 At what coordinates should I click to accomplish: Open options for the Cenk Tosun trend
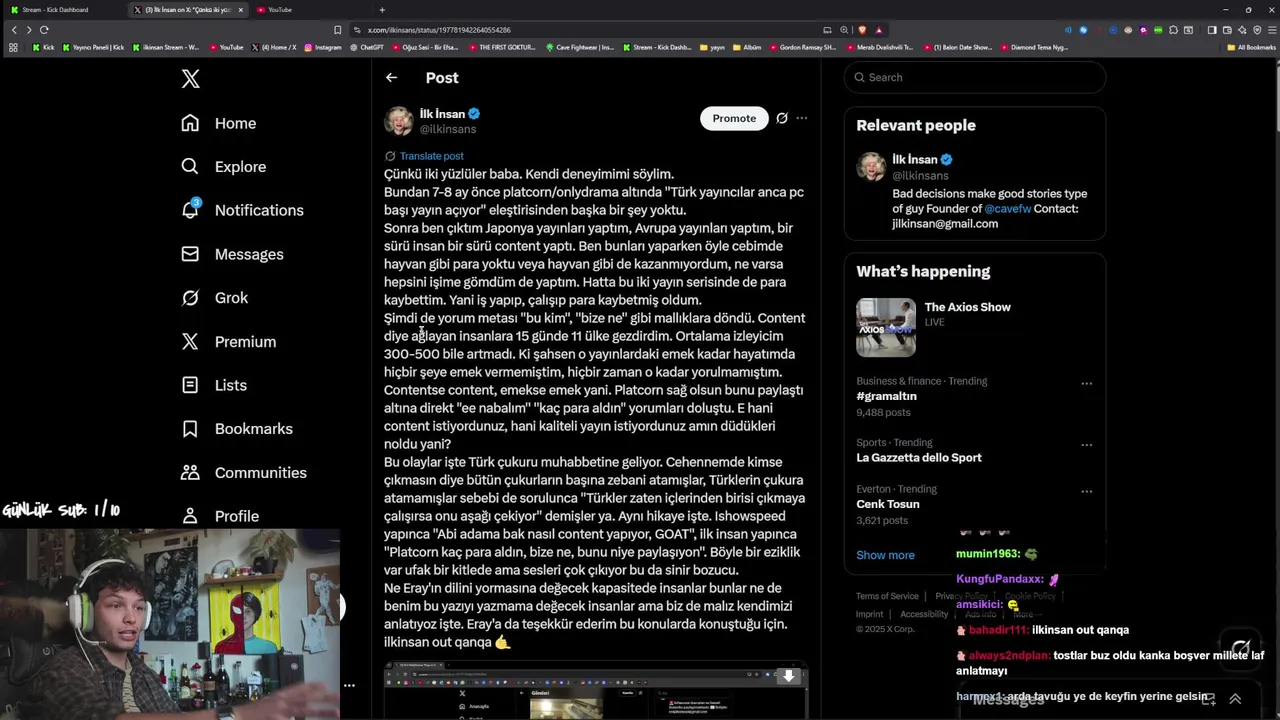1086,491
